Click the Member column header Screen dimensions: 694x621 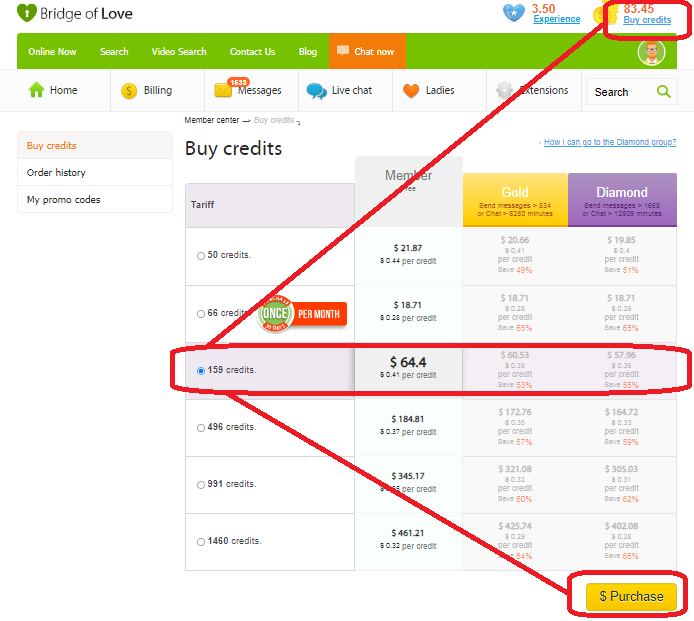pyautogui.click(x=409, y=192)
